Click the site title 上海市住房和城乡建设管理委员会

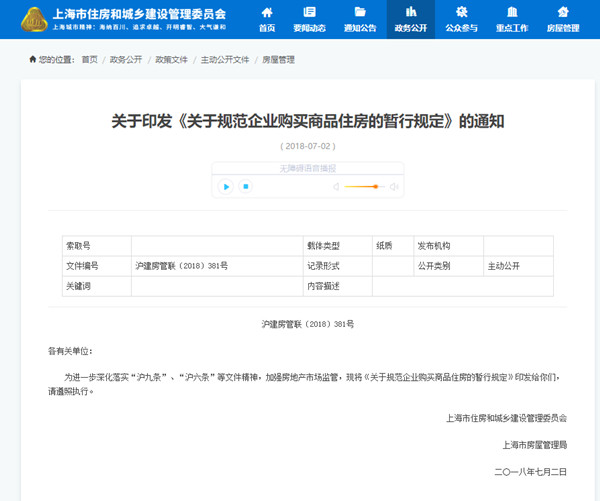[x=139, y=14]
